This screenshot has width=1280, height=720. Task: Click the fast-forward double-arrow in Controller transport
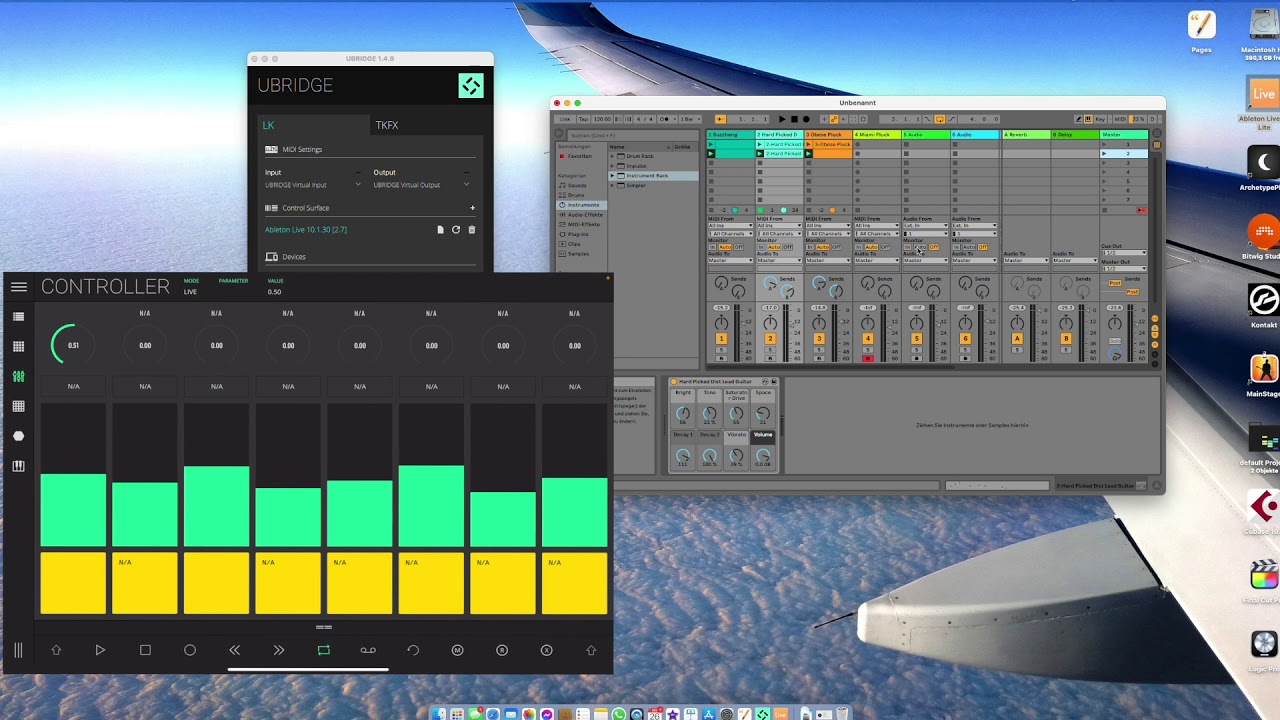point(279,650)
